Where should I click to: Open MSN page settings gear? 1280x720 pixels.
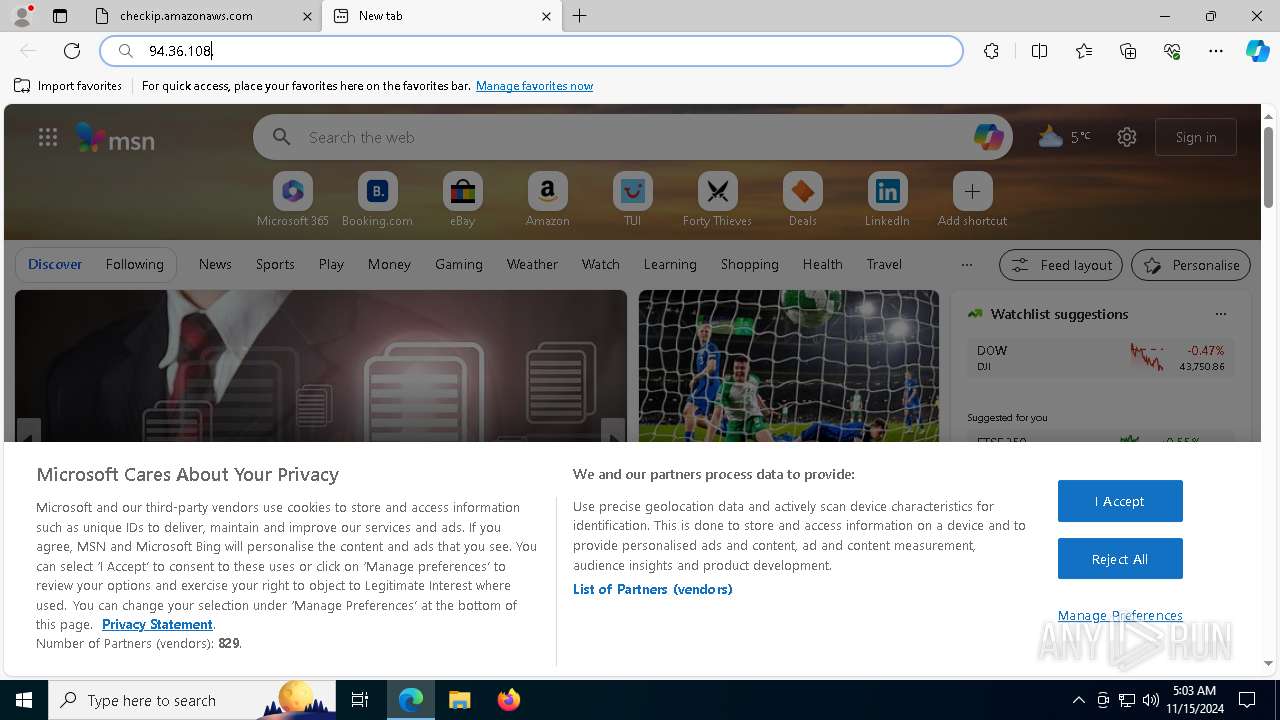1127,137
